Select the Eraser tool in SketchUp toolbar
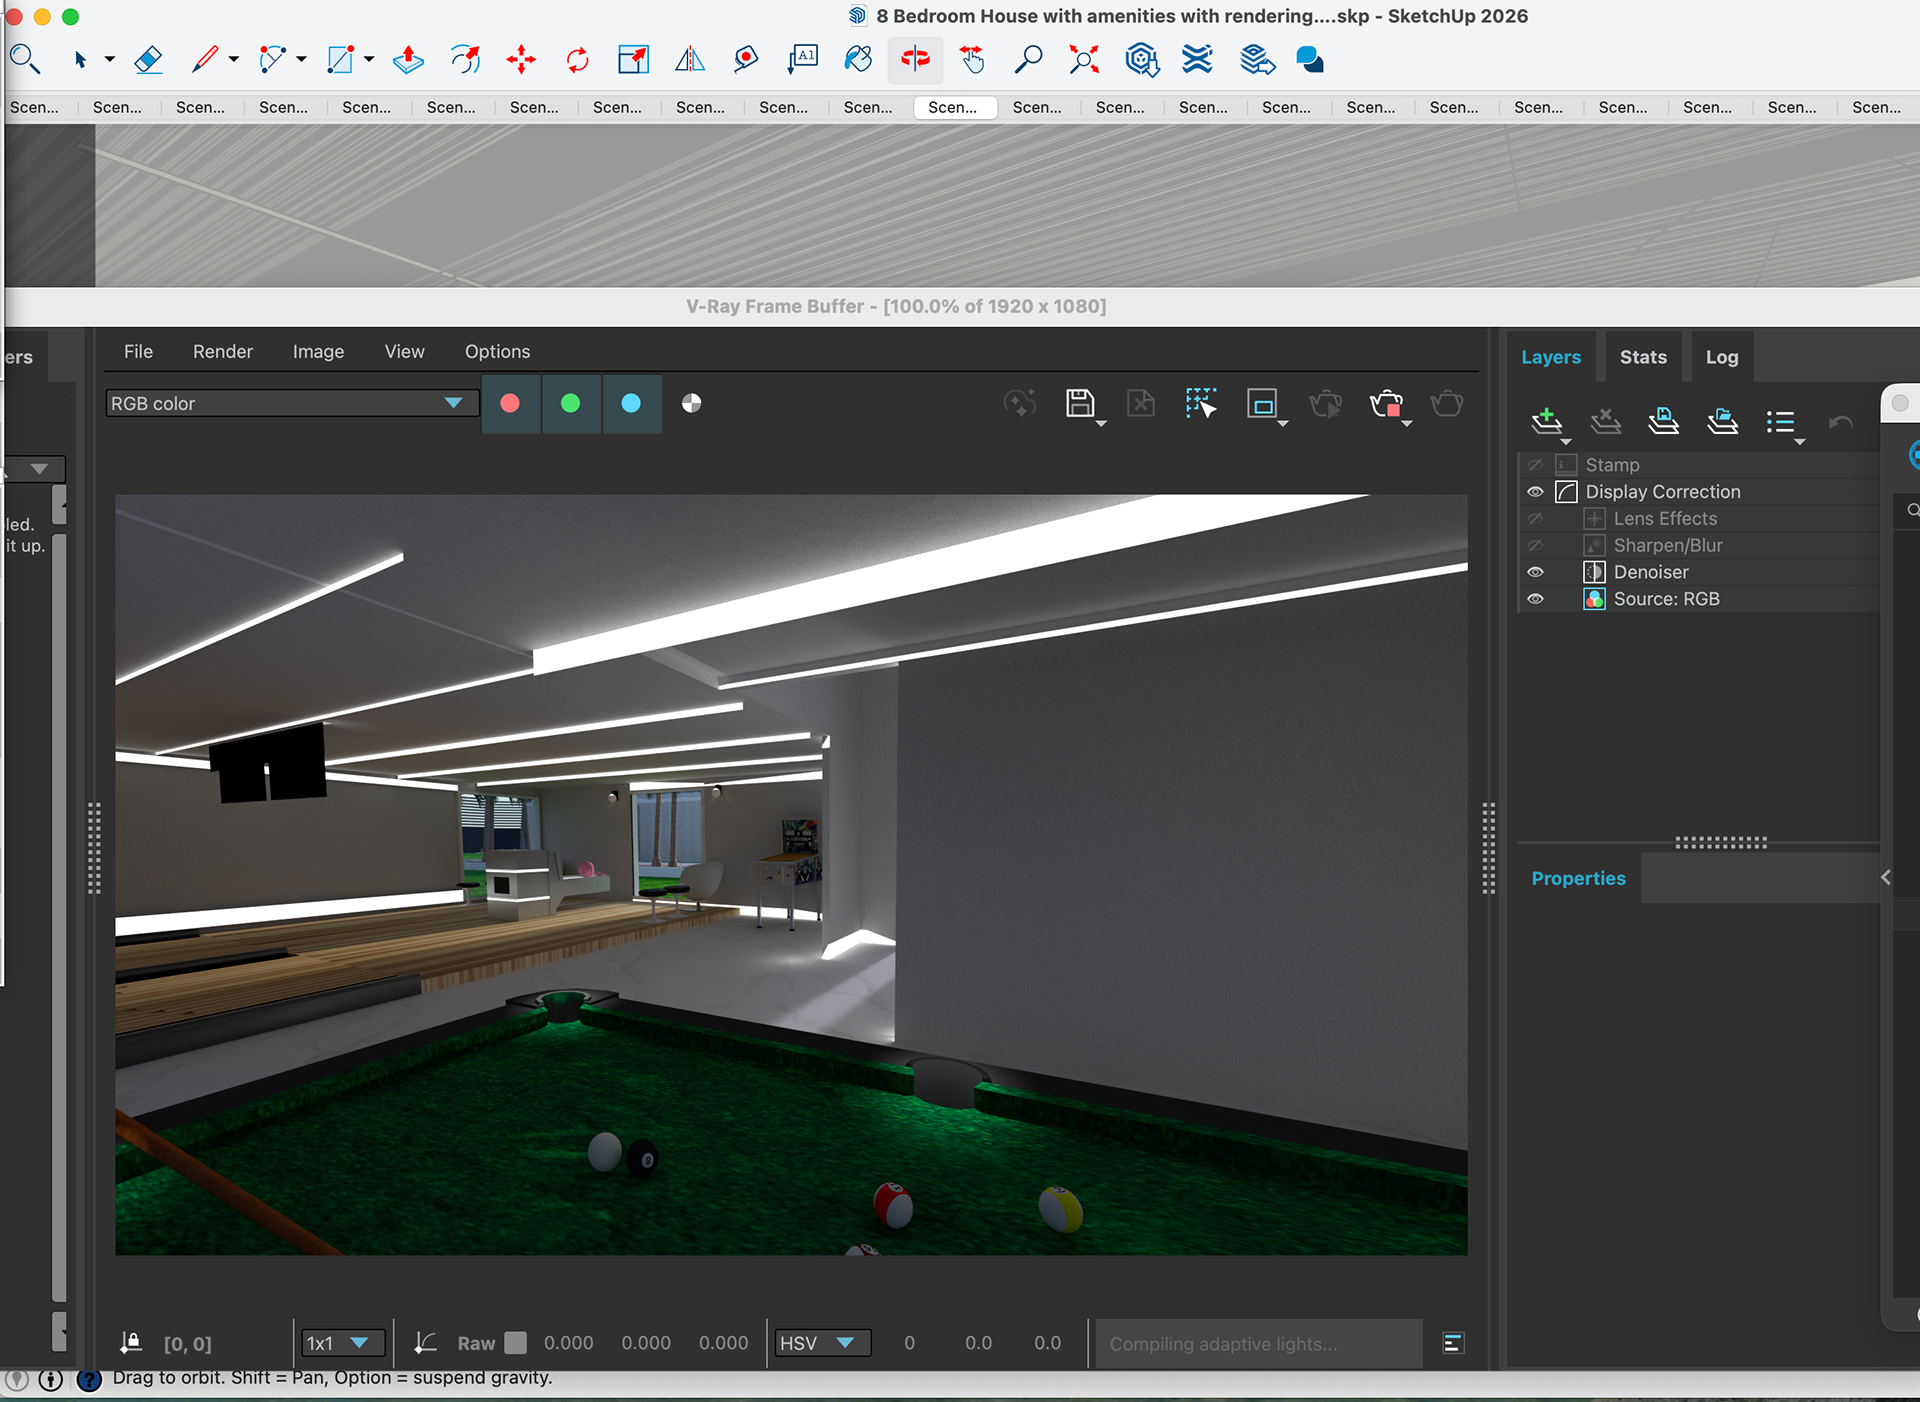The width and height of the screenshot is (1920, 1402). 148,60
